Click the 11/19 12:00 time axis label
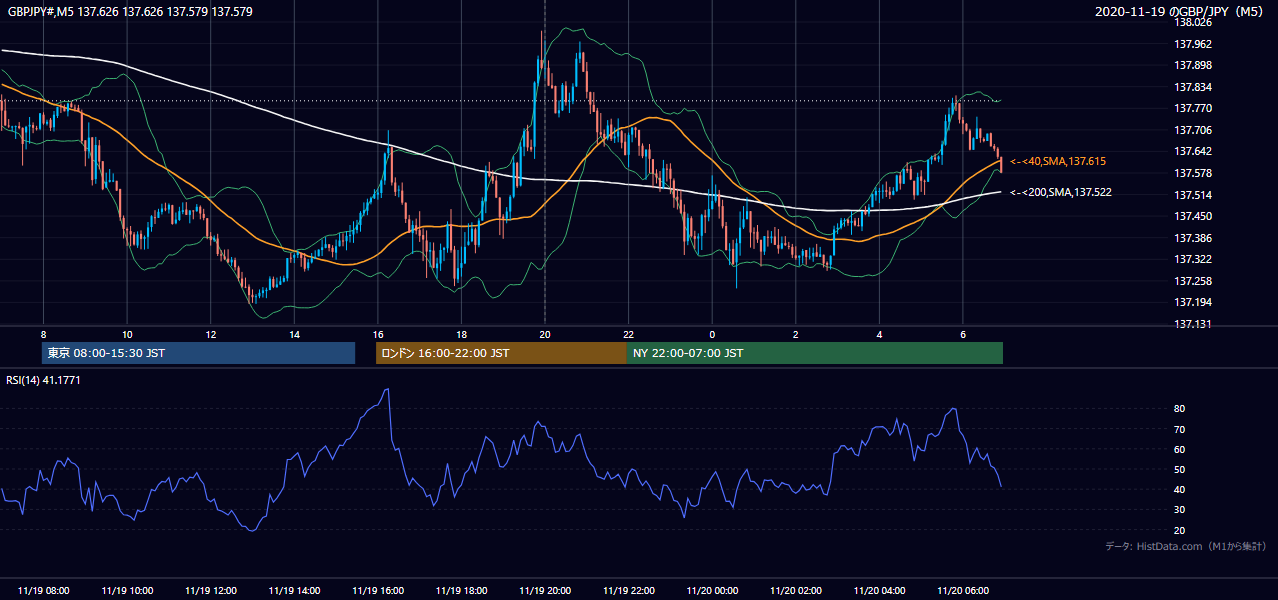Screen dimensions: 1278x600 [211, 591]
